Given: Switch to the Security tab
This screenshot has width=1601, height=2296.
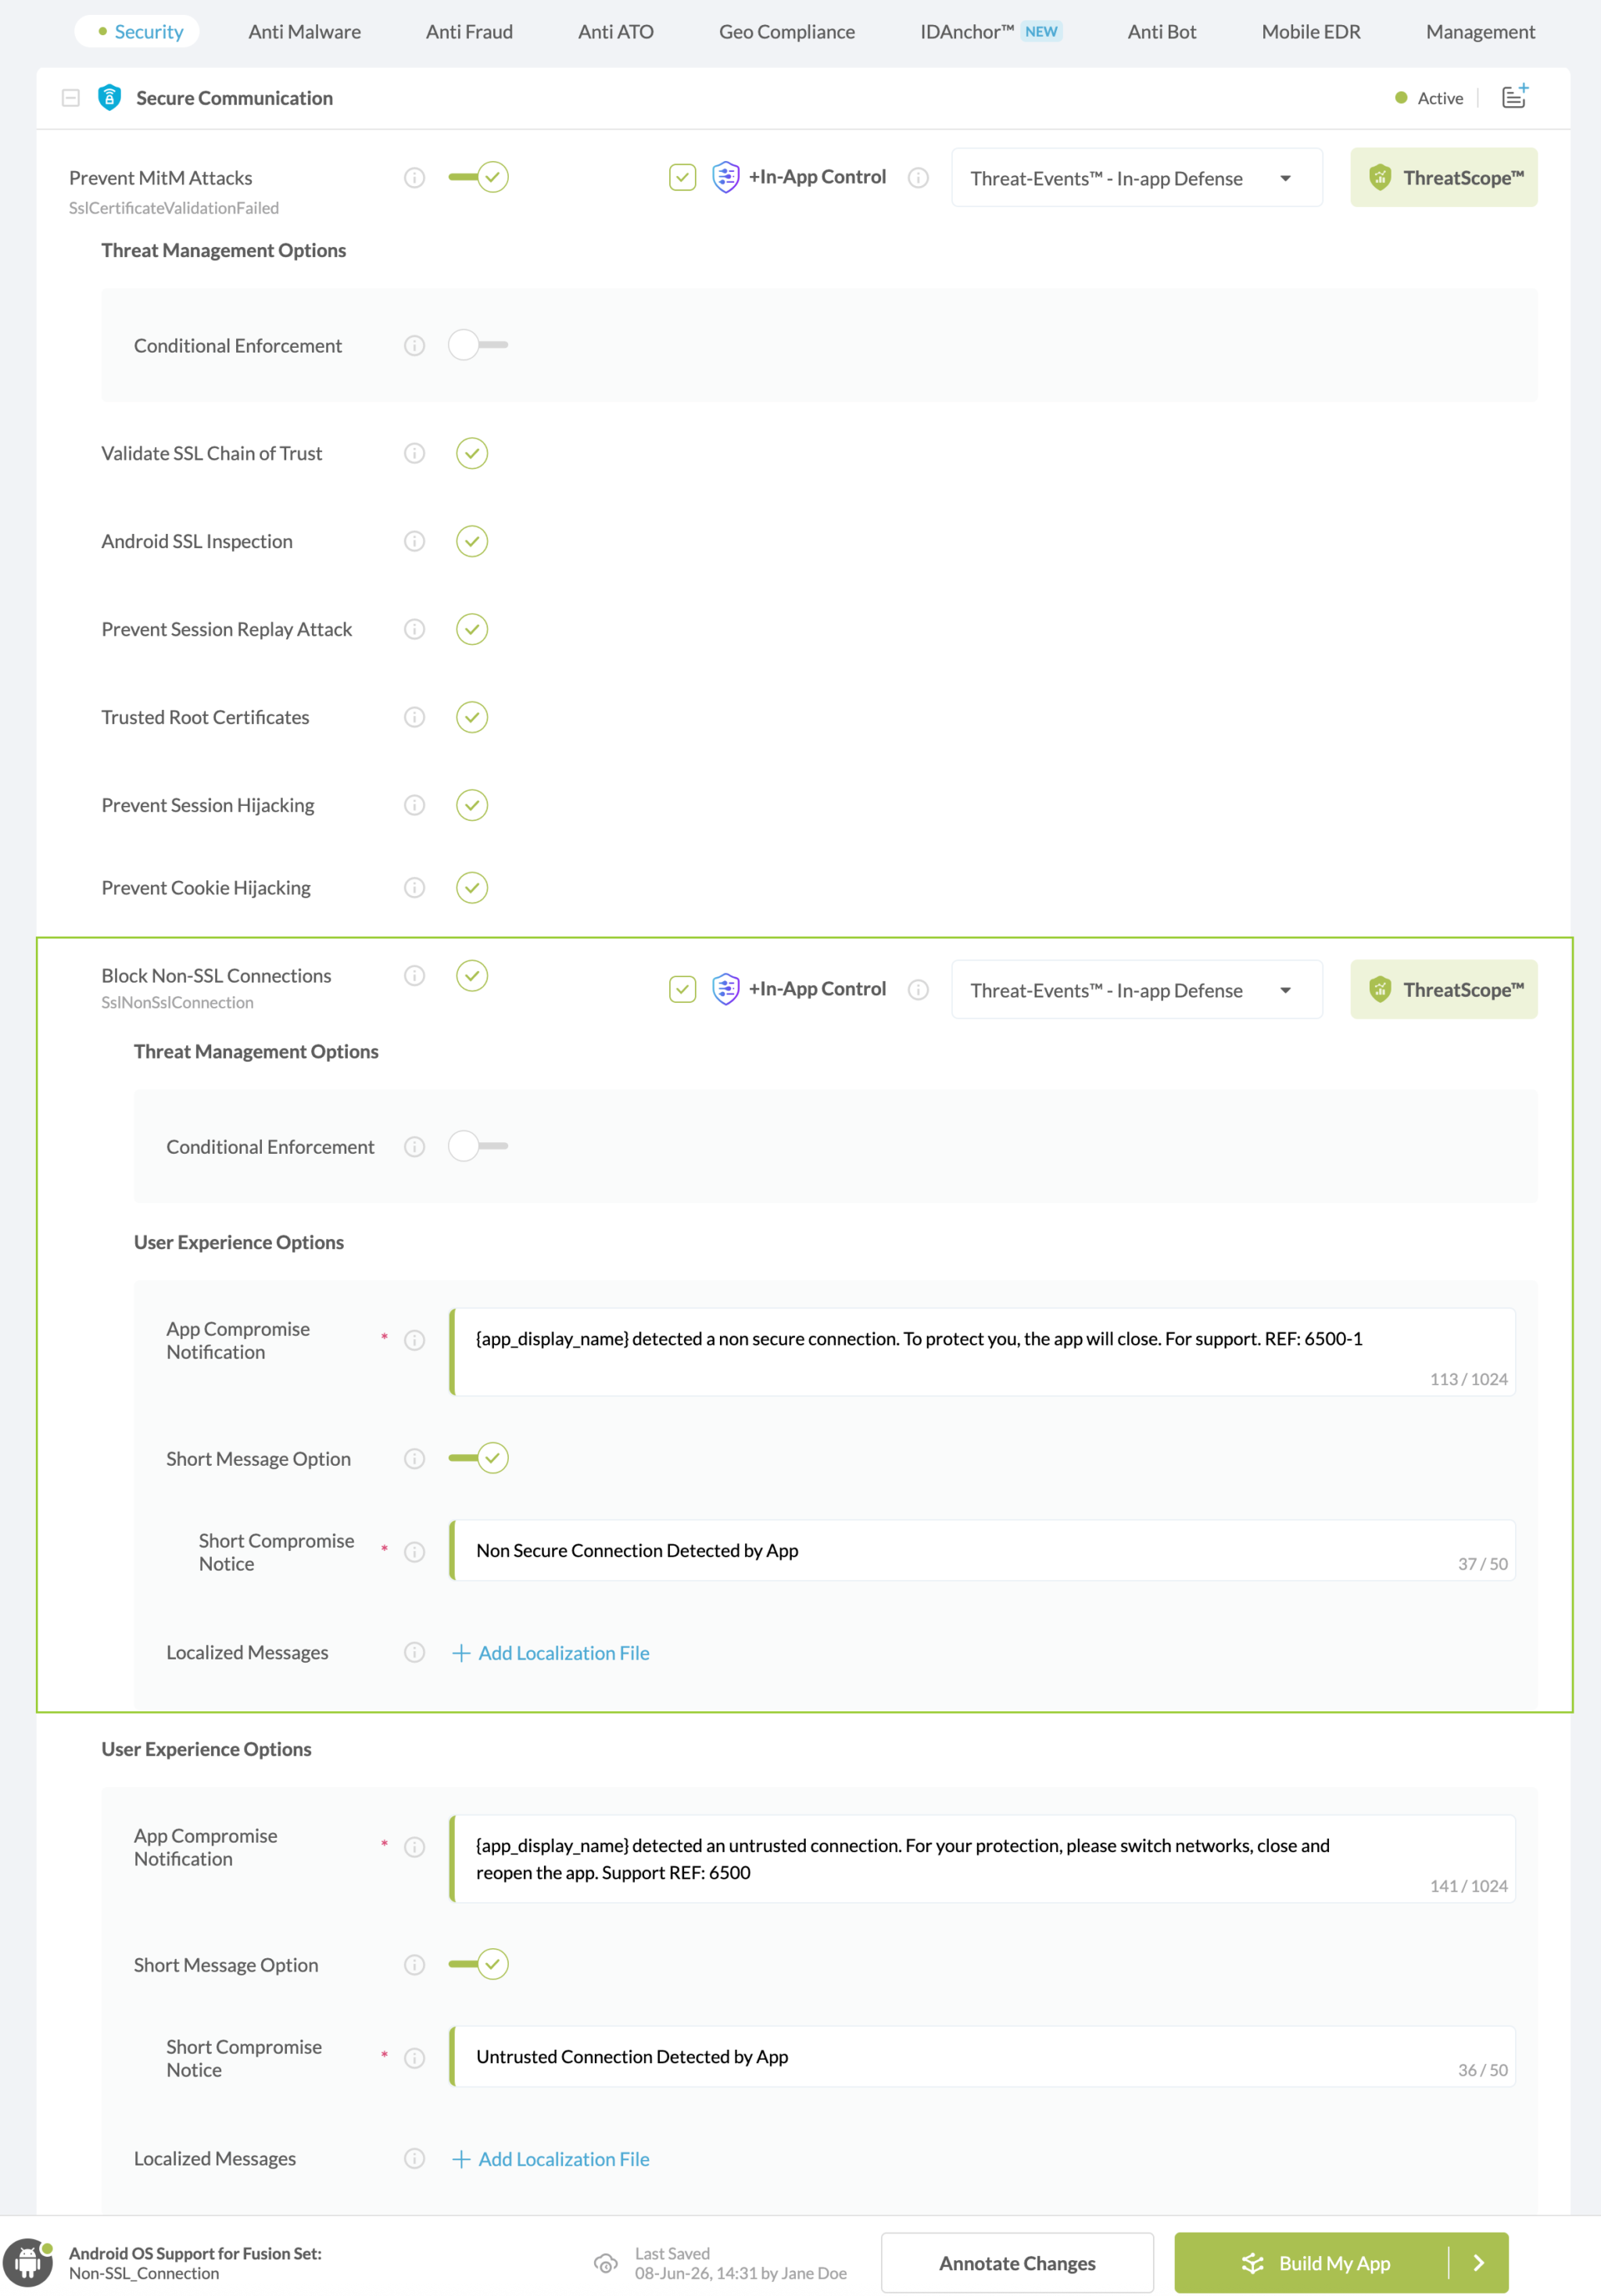Looking at the screenshot, I should (138, 31).
